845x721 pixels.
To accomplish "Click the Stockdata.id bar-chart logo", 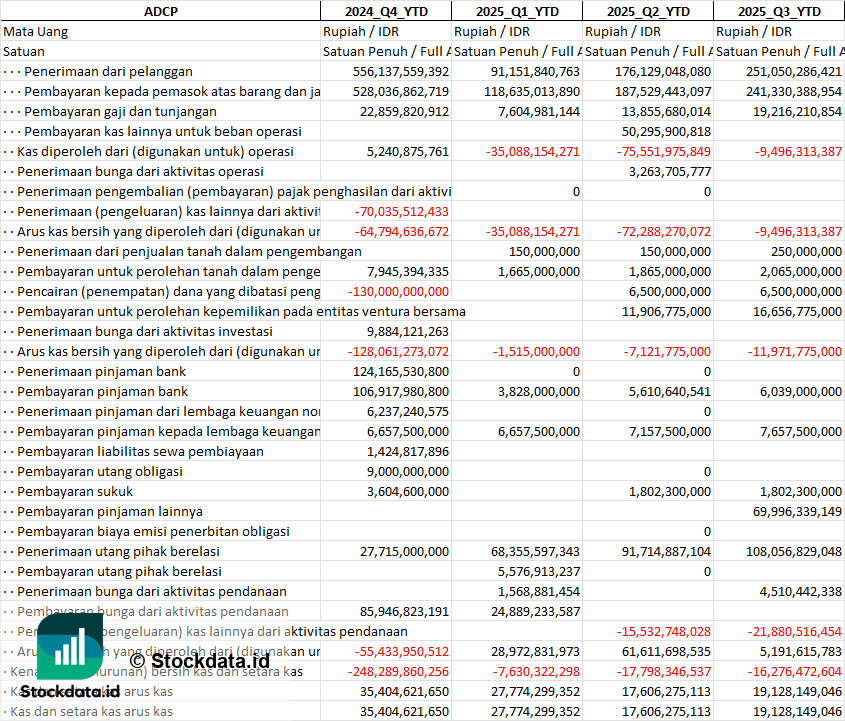I will tap(70, 646).
